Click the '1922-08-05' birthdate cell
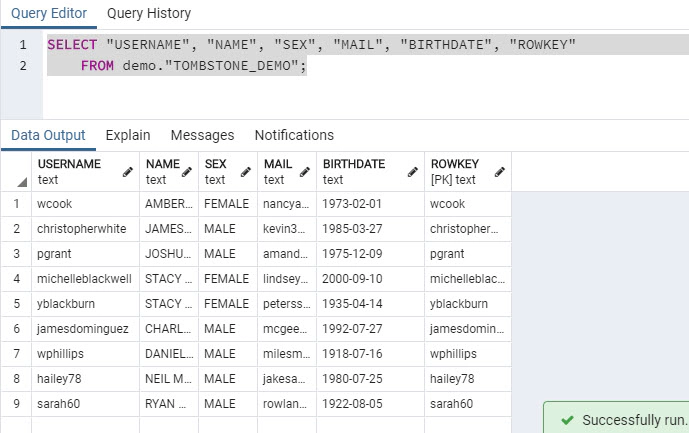The height and width of the screenshot is (433, 689). click(370, 404)
